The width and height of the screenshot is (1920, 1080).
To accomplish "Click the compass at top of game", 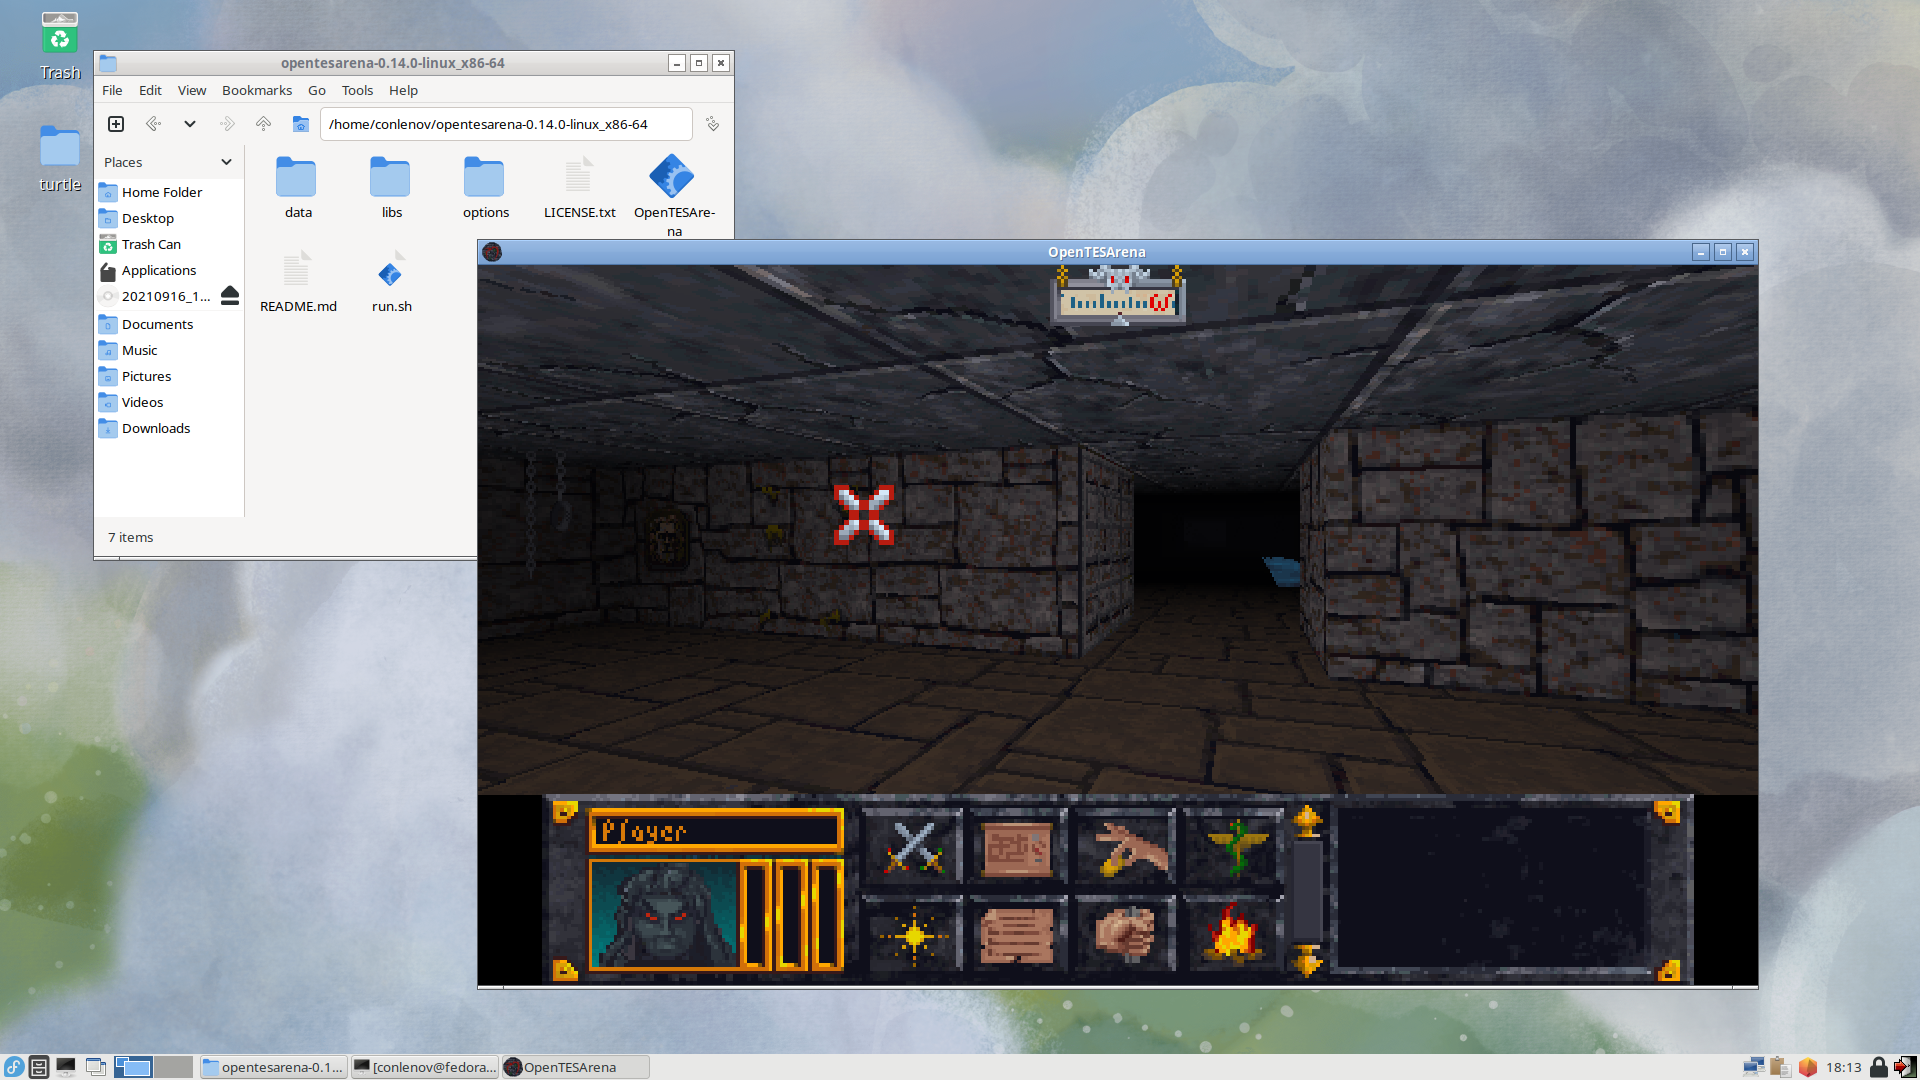I will (x=1118, y=297).
